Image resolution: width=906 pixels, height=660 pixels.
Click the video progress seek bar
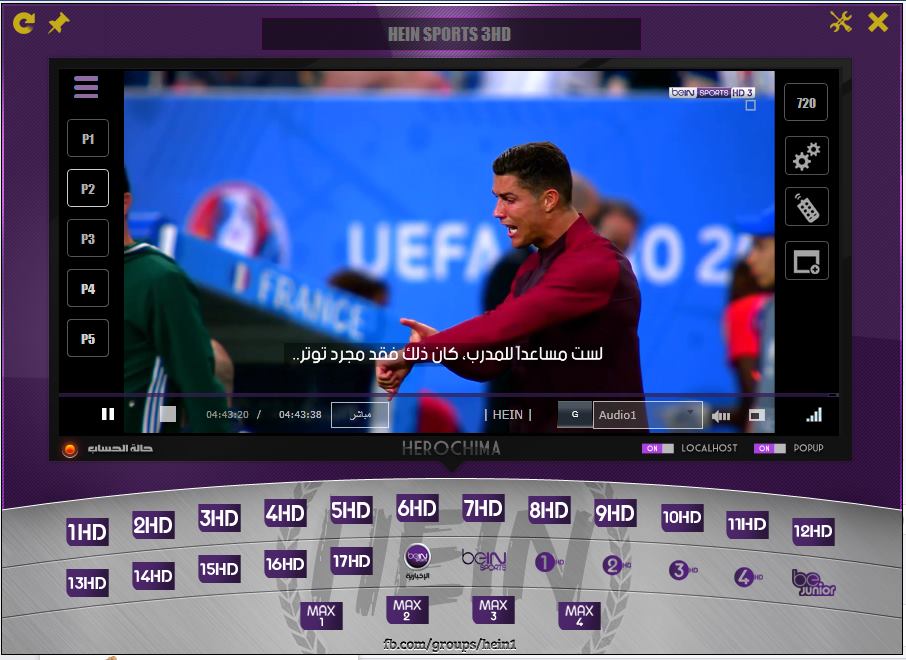(x=448, y=395)
